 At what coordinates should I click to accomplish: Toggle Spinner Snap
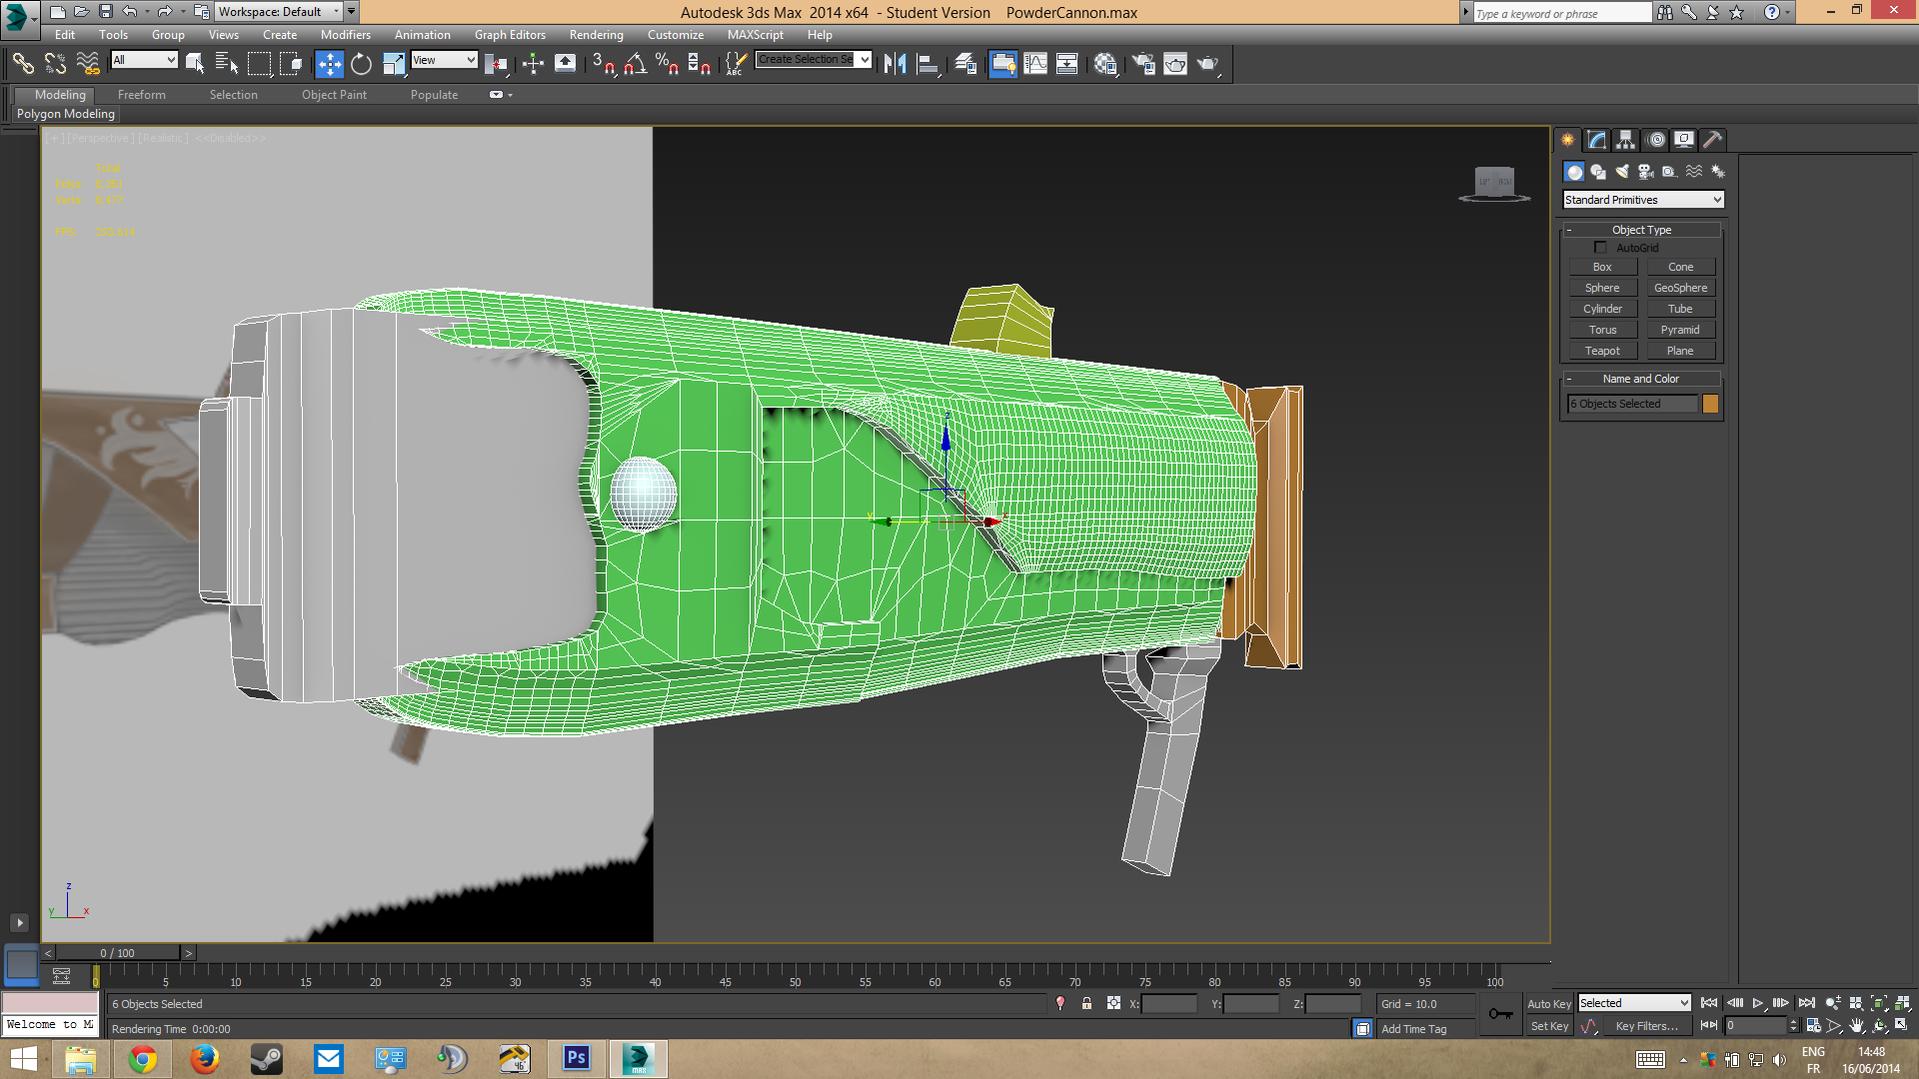click(x=699, y=64)
